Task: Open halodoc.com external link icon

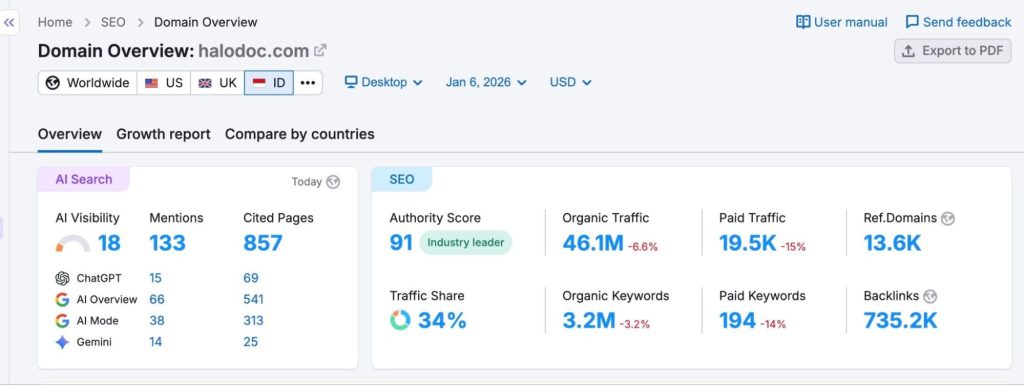Action: pyautogui.click(x=320, y=50)
